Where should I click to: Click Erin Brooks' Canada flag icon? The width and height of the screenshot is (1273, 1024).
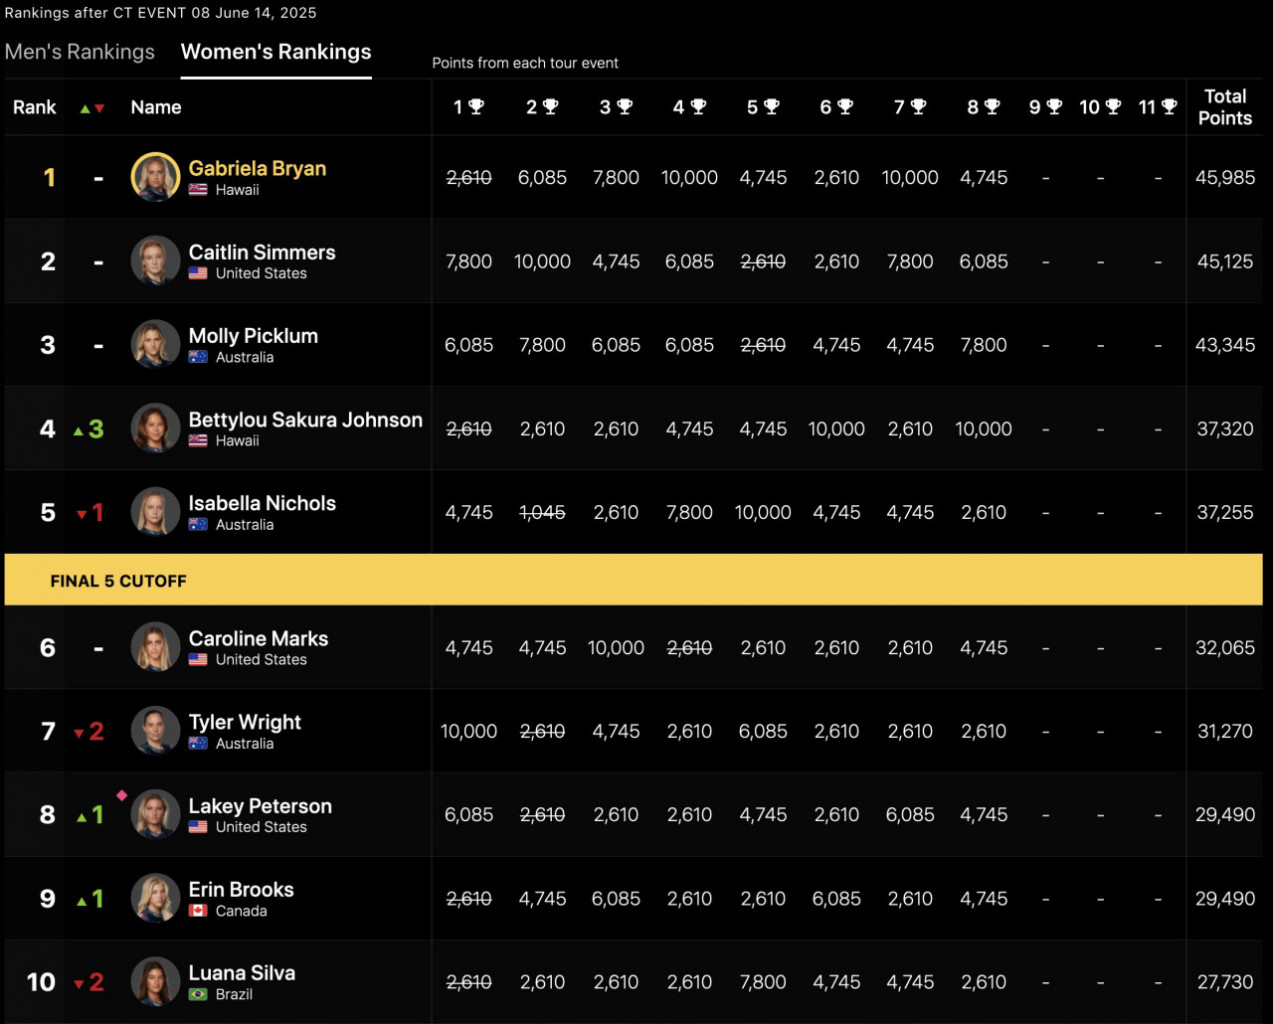[198, 911]
